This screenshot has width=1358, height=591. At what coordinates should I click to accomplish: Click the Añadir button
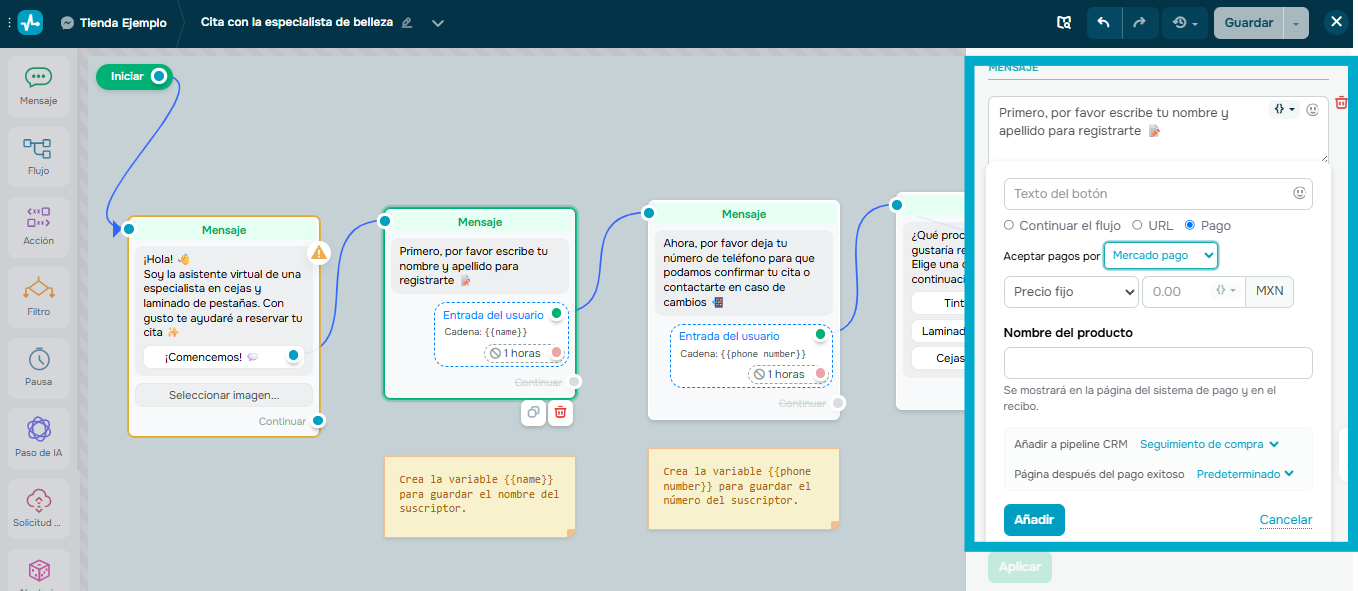point(1034,520)
